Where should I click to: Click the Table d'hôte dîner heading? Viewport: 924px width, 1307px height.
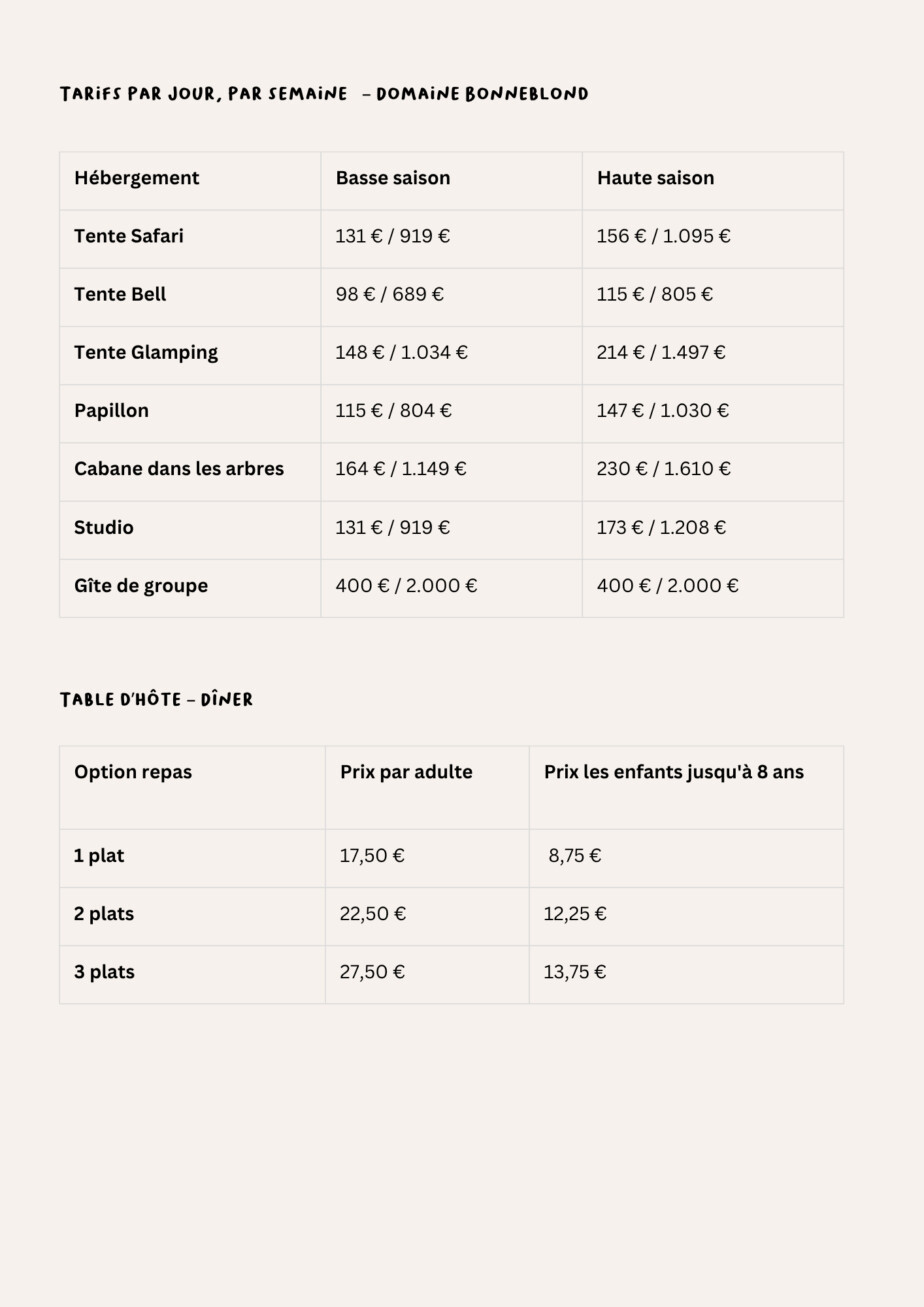pos(156,699)
